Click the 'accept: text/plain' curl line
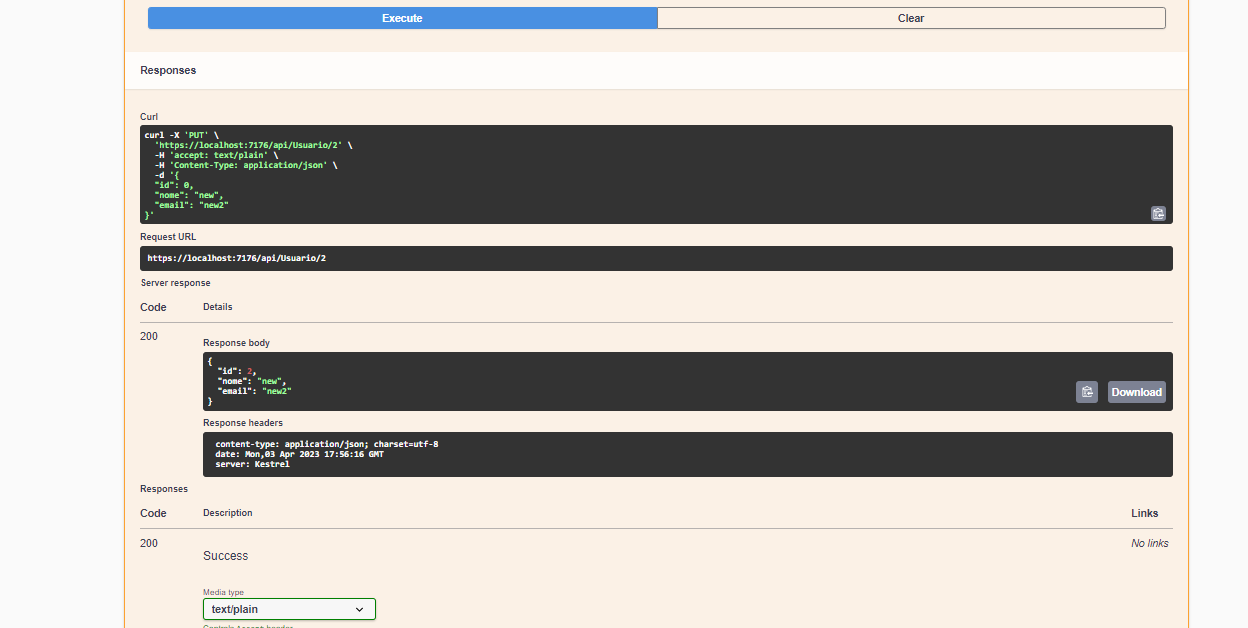 pyautogui.click(x=216, y=155)
